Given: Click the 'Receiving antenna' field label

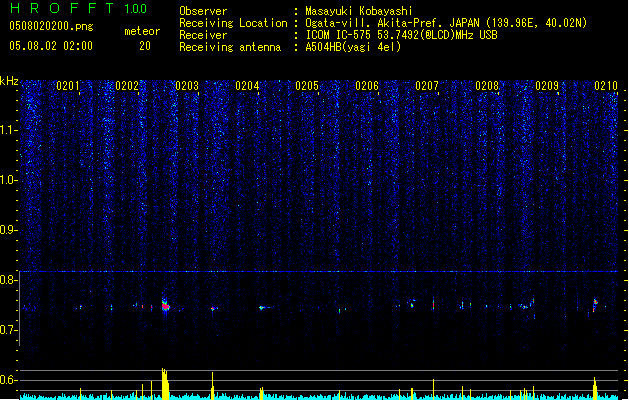Looking at the screenshot, I should click(x=230, y=47).
